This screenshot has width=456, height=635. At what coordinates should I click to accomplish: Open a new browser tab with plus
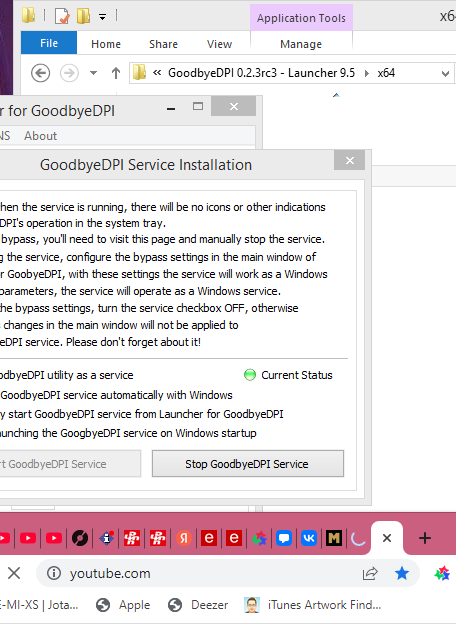pos(424,538)
